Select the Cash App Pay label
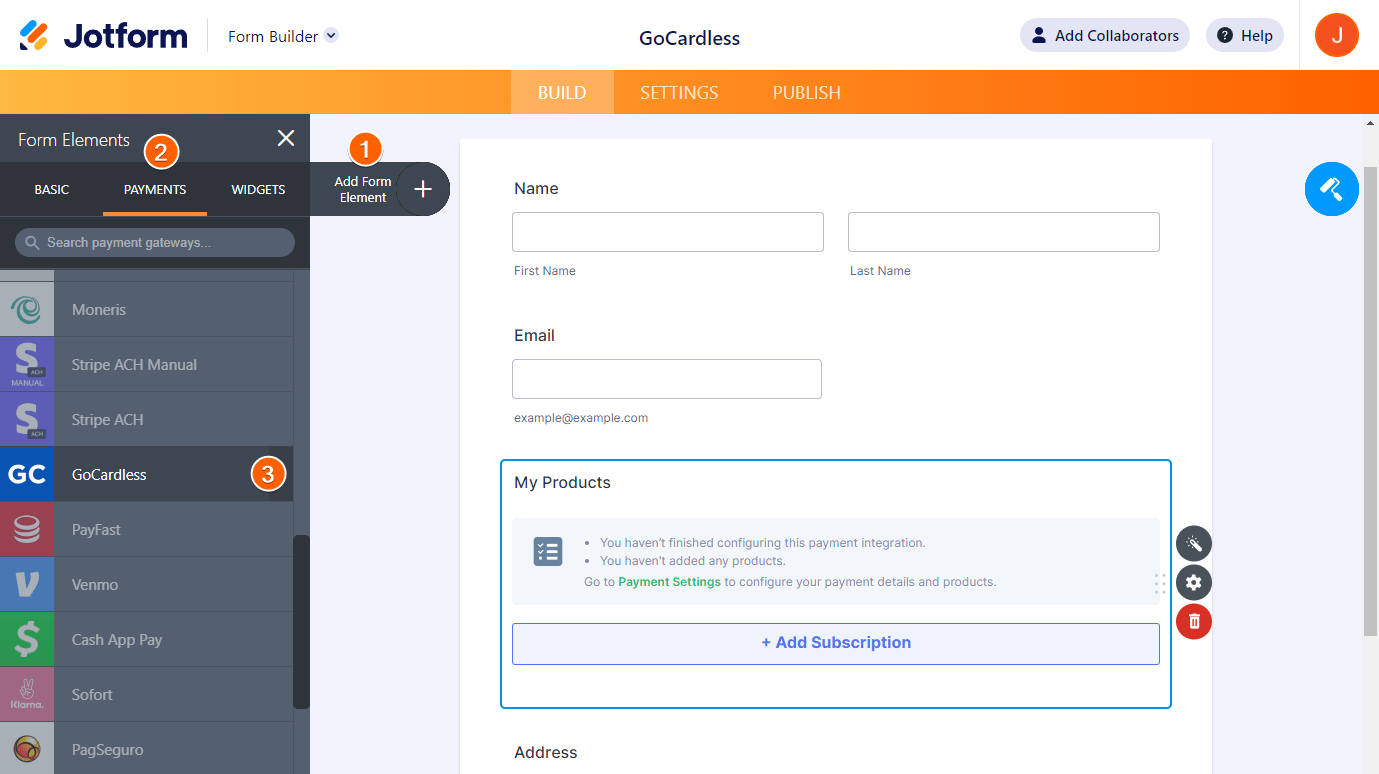The image size is (1379, 774). coord(117,639)
